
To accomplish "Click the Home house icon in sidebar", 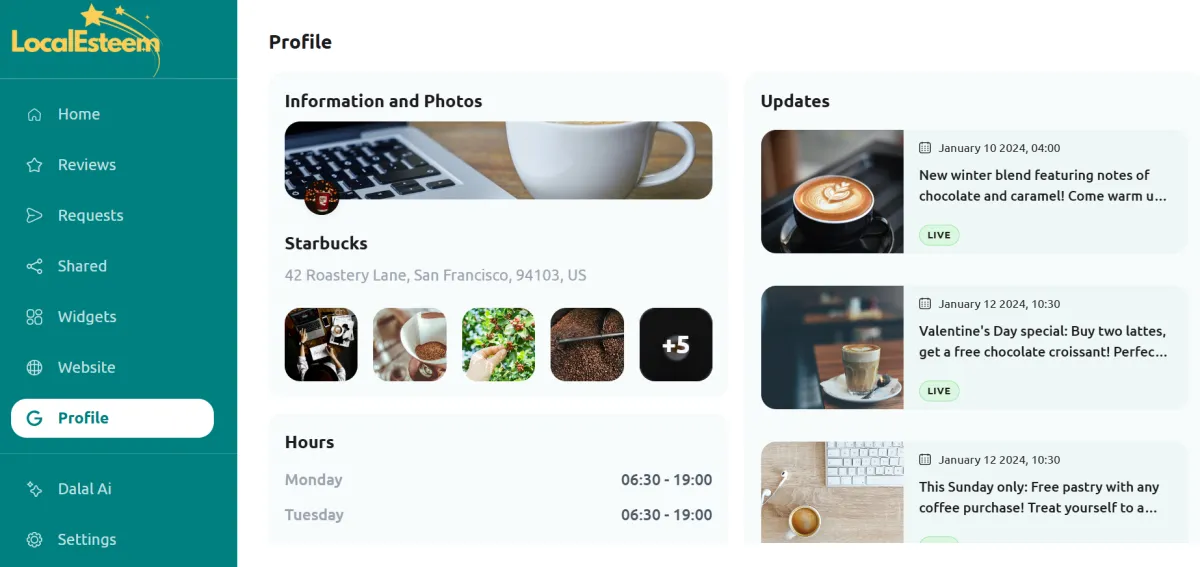I will (34, 114).
